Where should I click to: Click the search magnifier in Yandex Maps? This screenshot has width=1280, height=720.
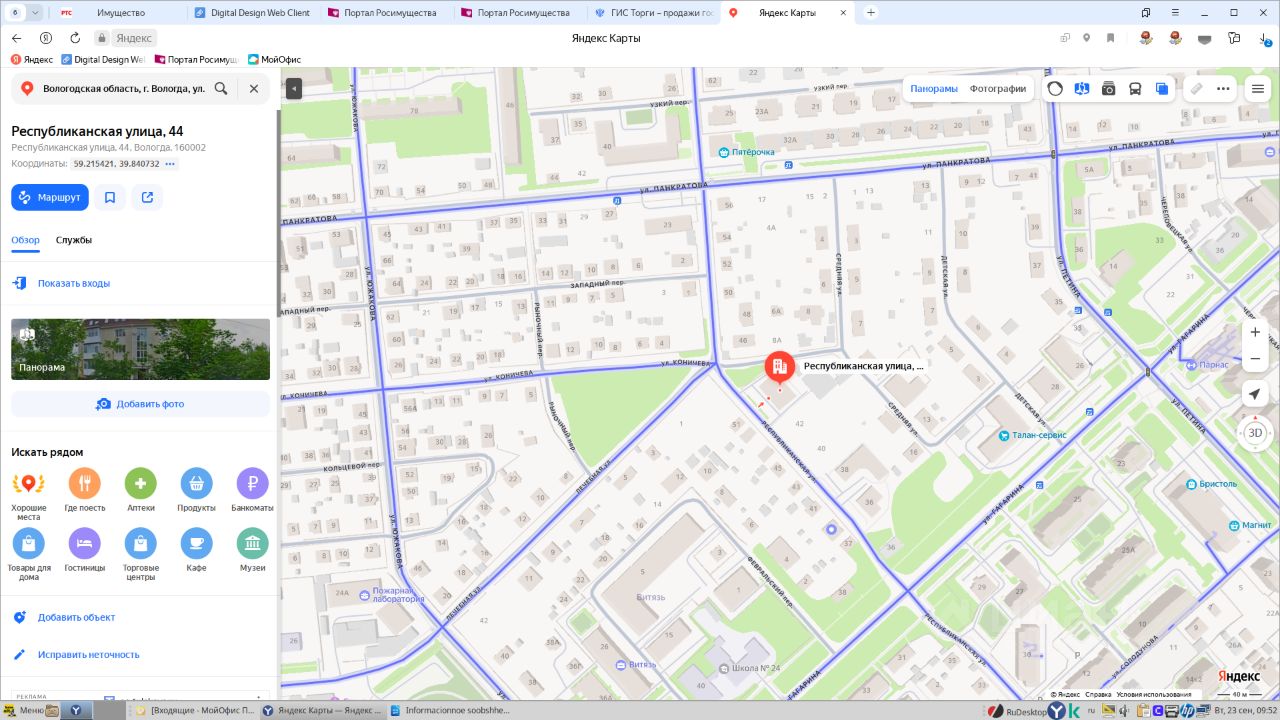[221, 88]
